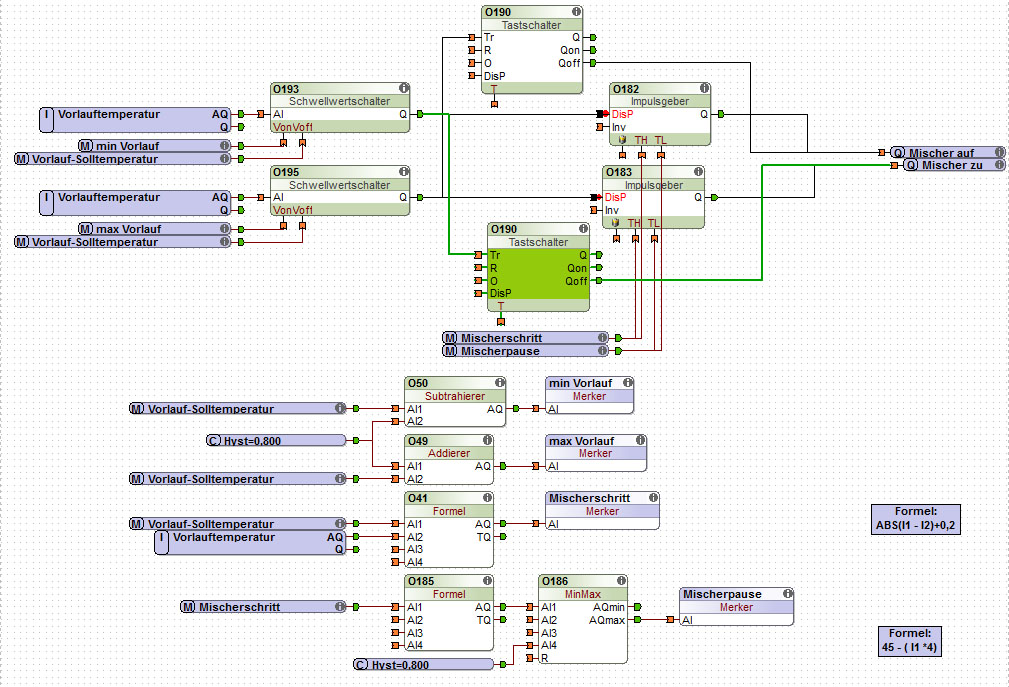Click the Formel ABS(I1 - I2)+0,2 note
The width and height of the screenshot is (1009, 687).
click(x=916, y=519)
